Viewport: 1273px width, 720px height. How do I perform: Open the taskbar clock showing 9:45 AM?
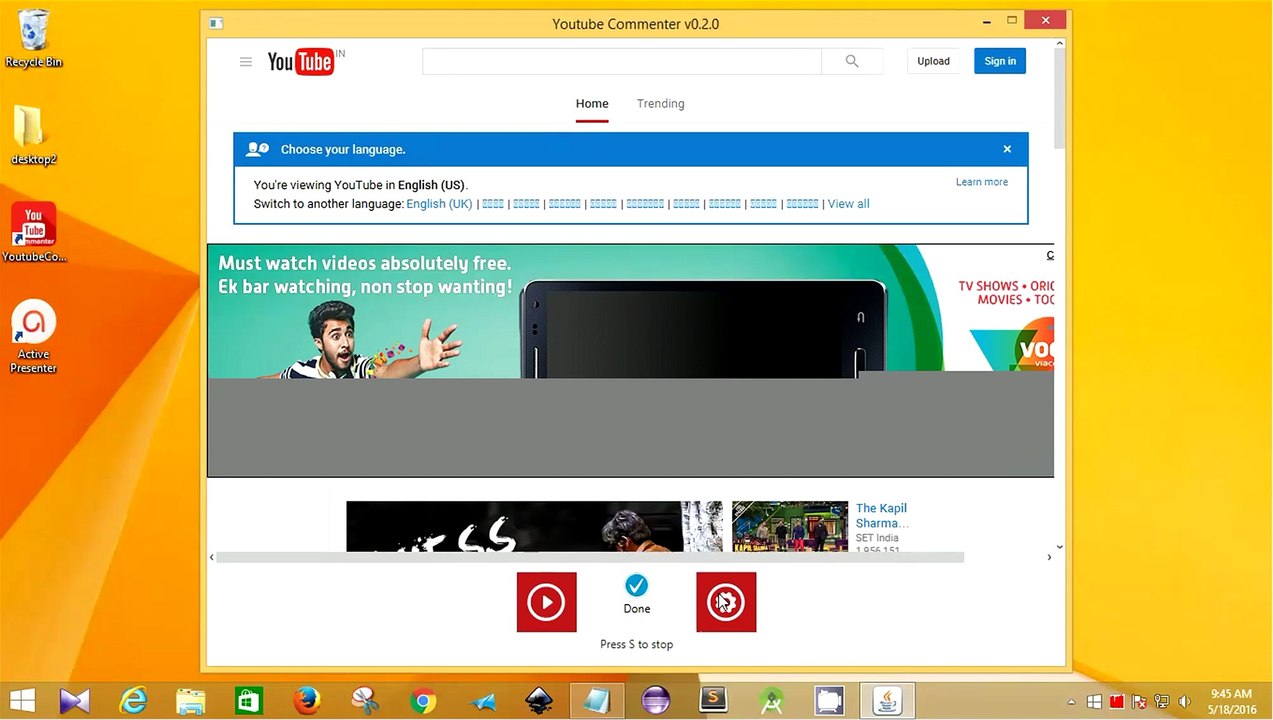1231,701
